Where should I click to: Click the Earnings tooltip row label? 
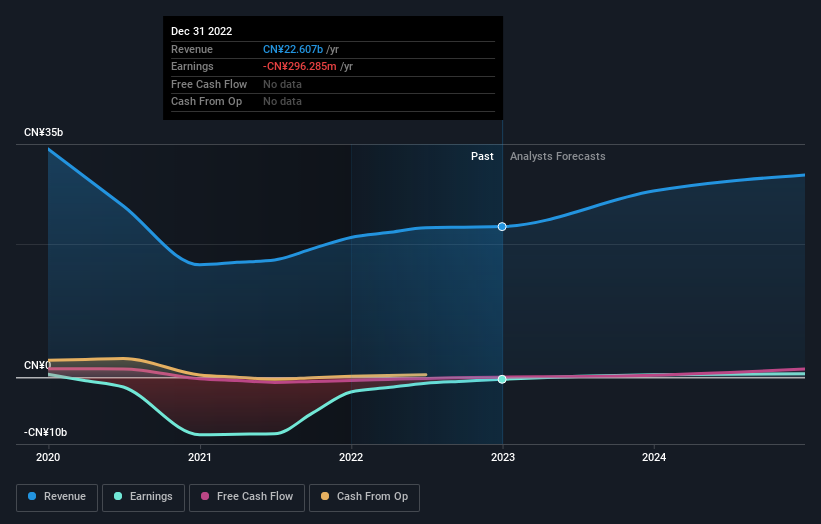click(192, 66)
